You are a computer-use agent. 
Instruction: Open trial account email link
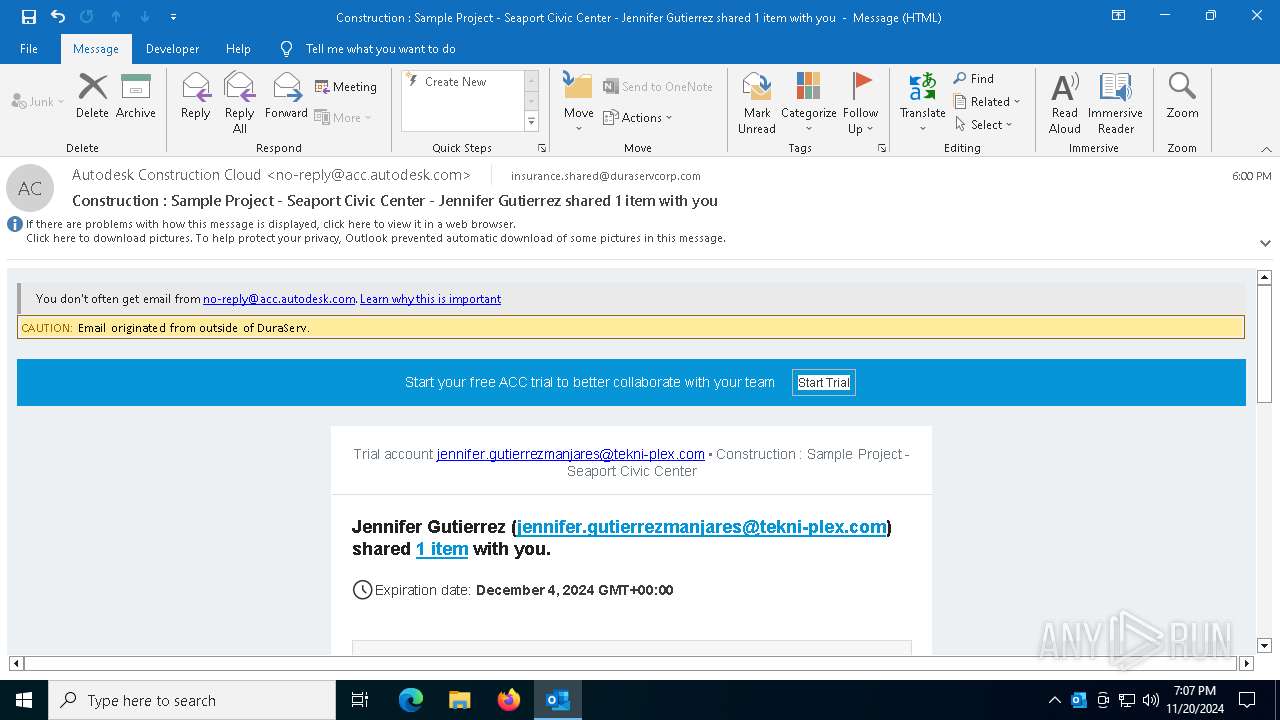[x=571, y=454]
